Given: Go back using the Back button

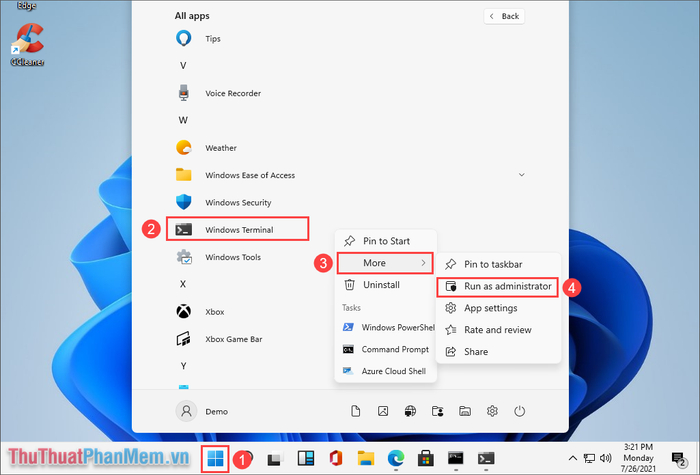Looking at the screenshot, I should pyautogui.click(x=504, y=16).
